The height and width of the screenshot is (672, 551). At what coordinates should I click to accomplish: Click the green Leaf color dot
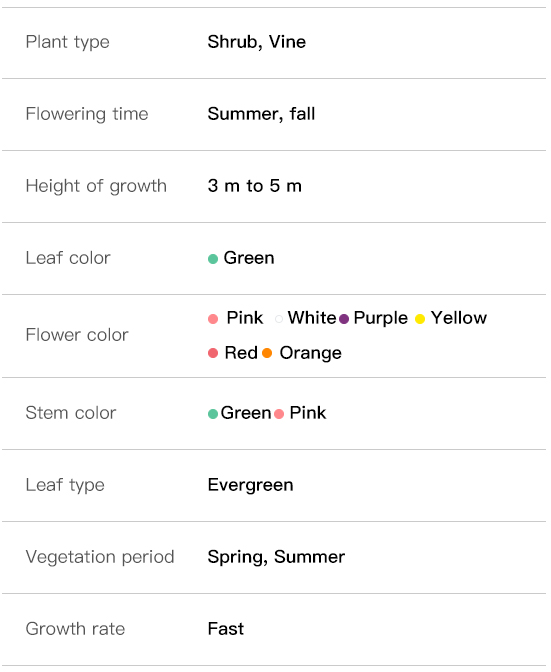tap(213, 259)
